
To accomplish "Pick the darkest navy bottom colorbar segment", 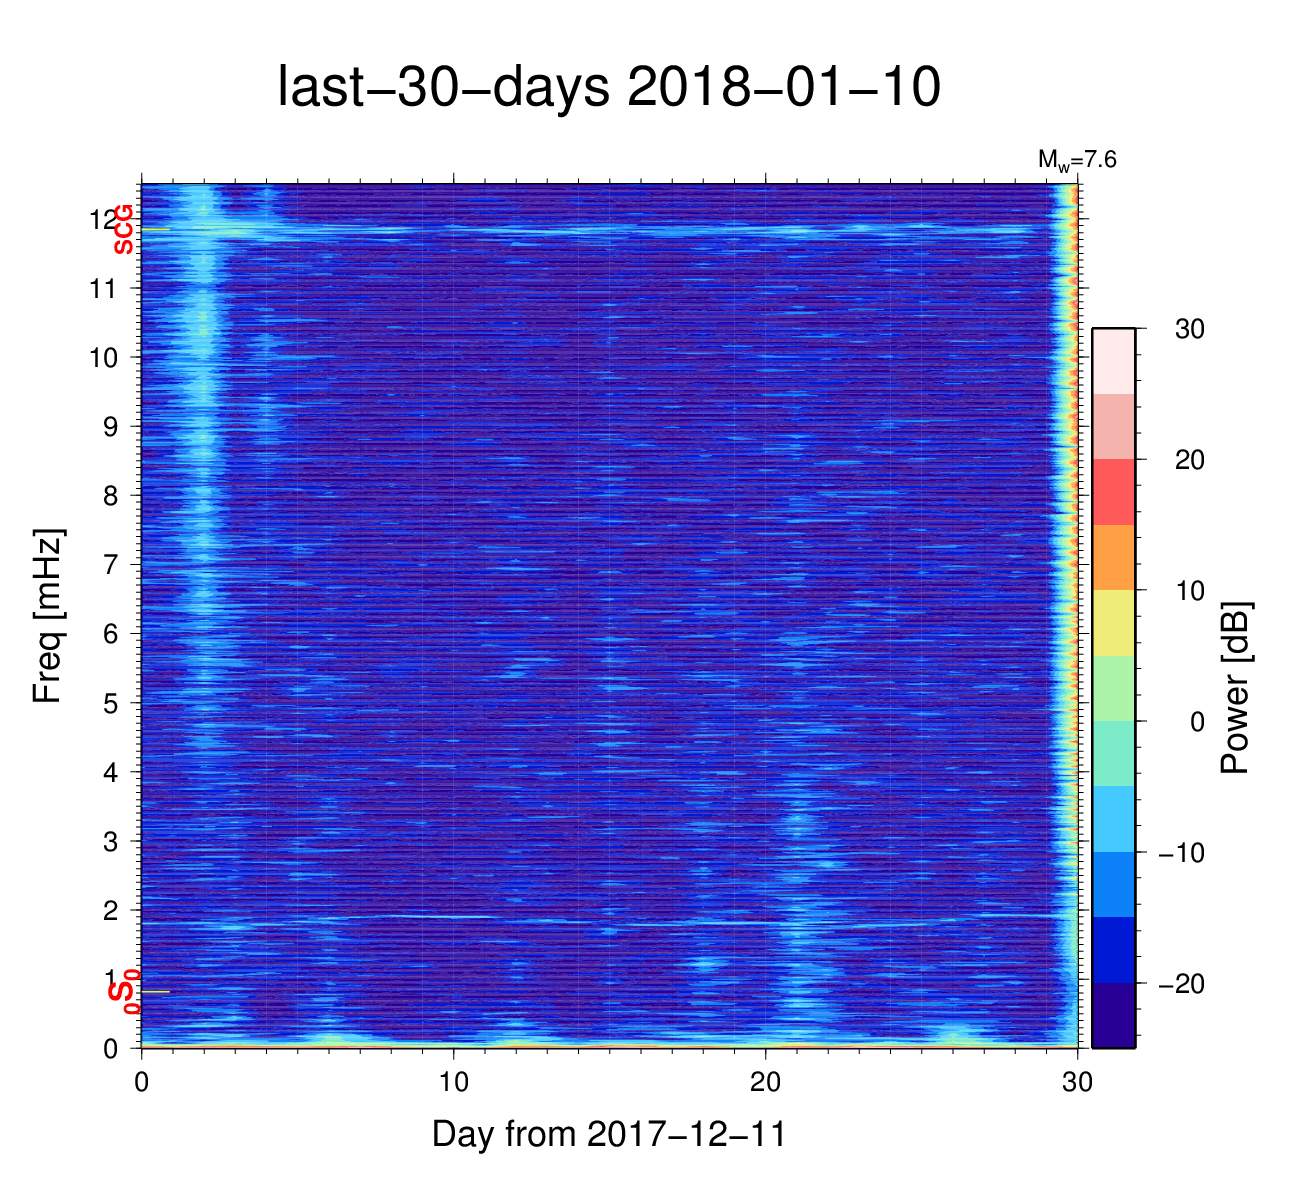I will (x=1113, y=1015).
